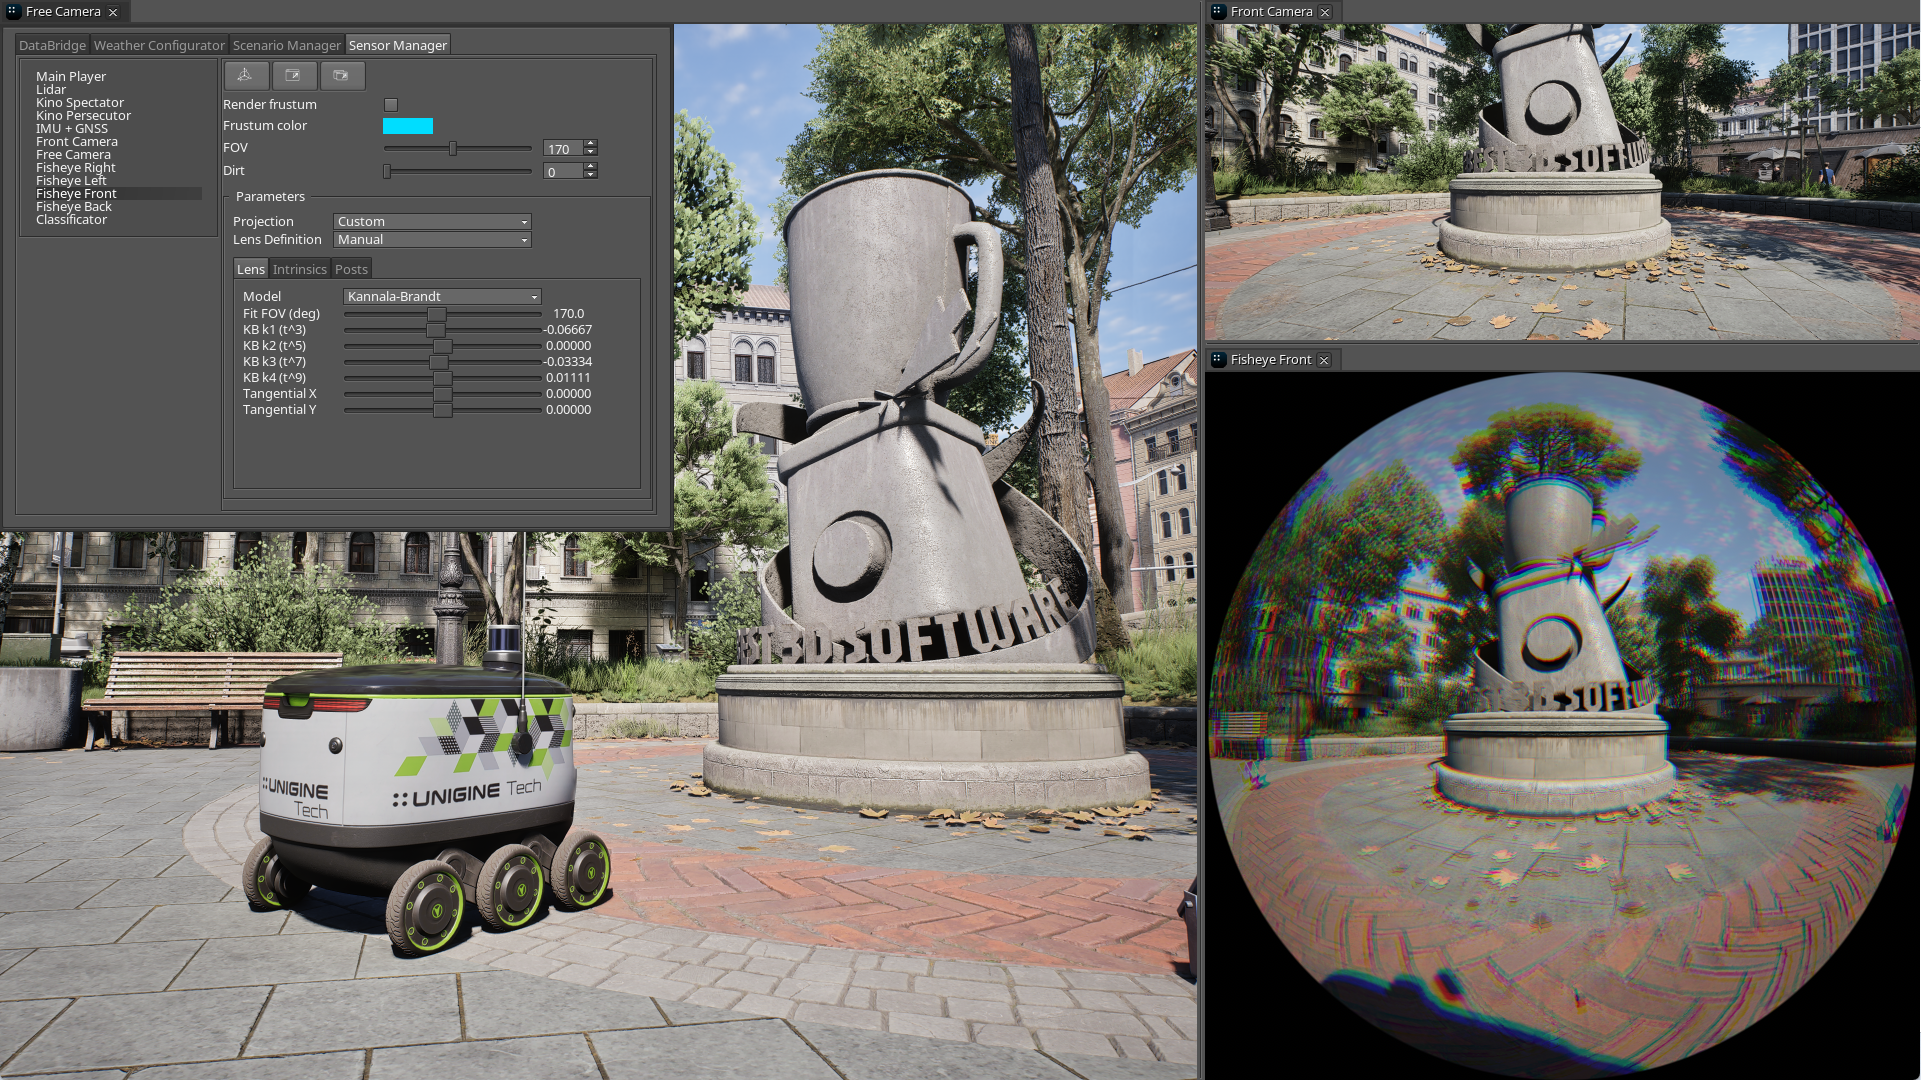Close the Free Camera tab
The height and width of the screenshot is (1080, 1921).
[x=113, y=12]
